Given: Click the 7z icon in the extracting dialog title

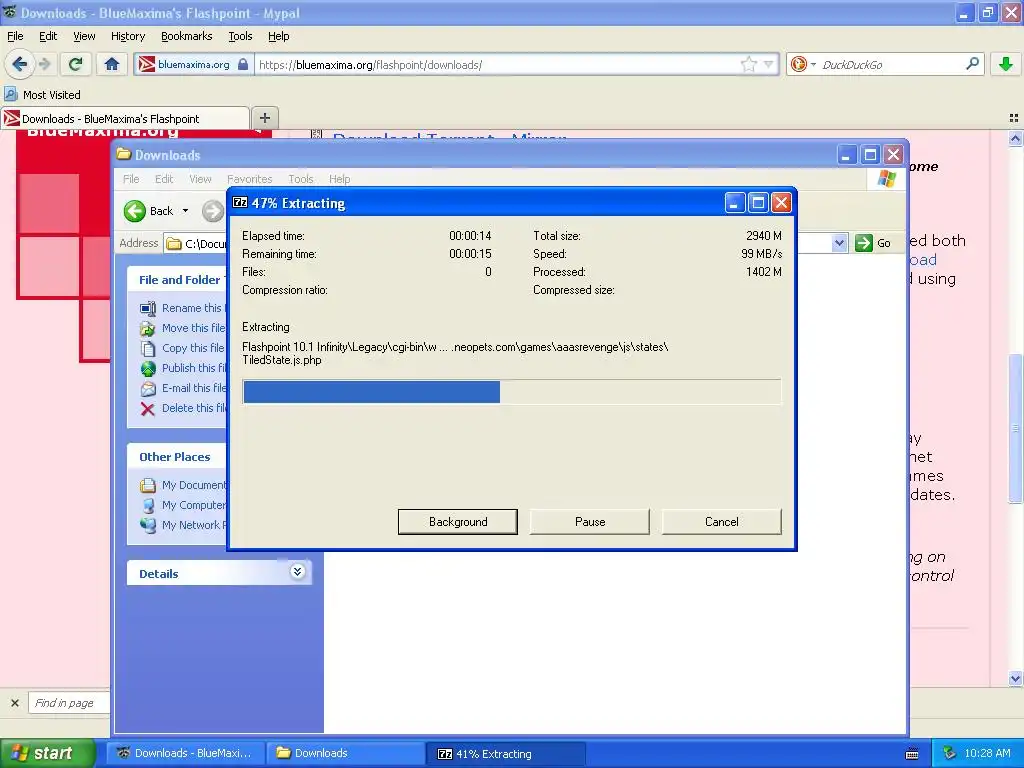Looking at the screenshot, I should (240, 202).
